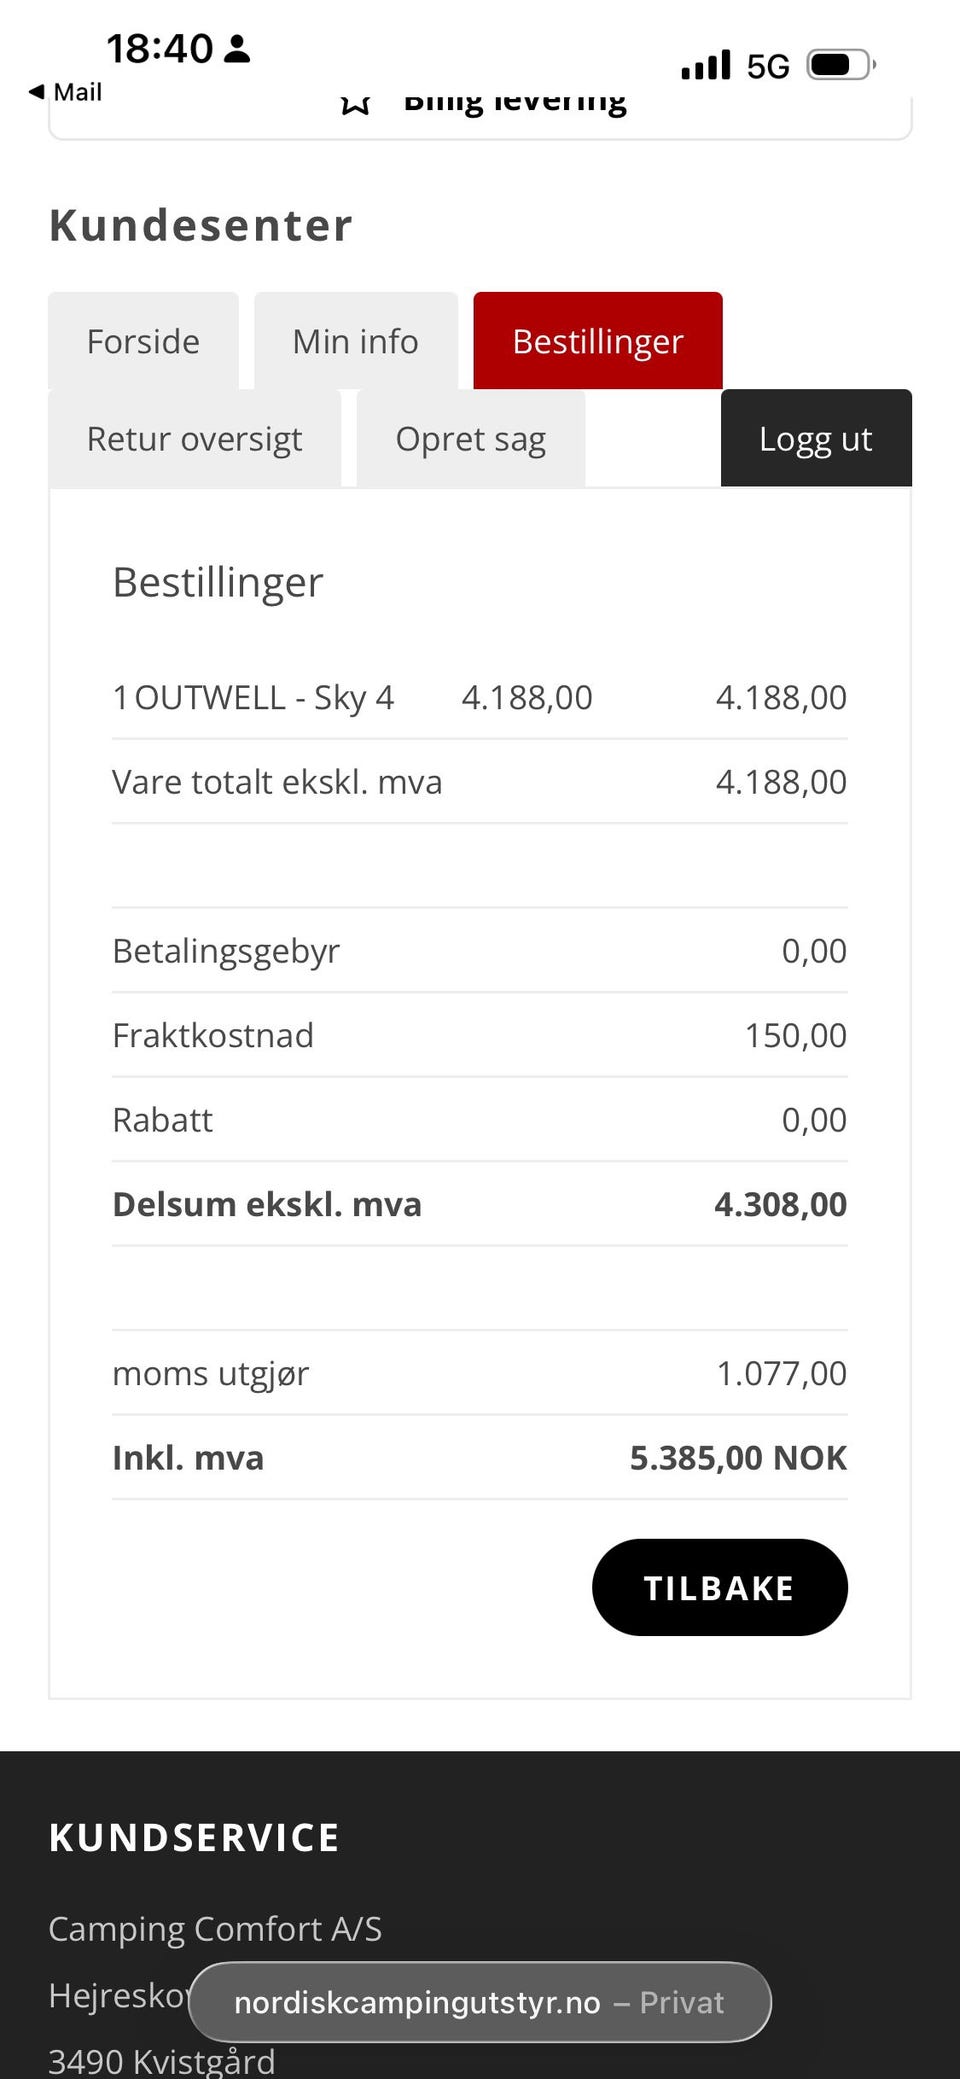Screen dimensions: 960x2079
Task: Tap the KUNDSERVICE footer heading
Action: [x=193, y=1837]
